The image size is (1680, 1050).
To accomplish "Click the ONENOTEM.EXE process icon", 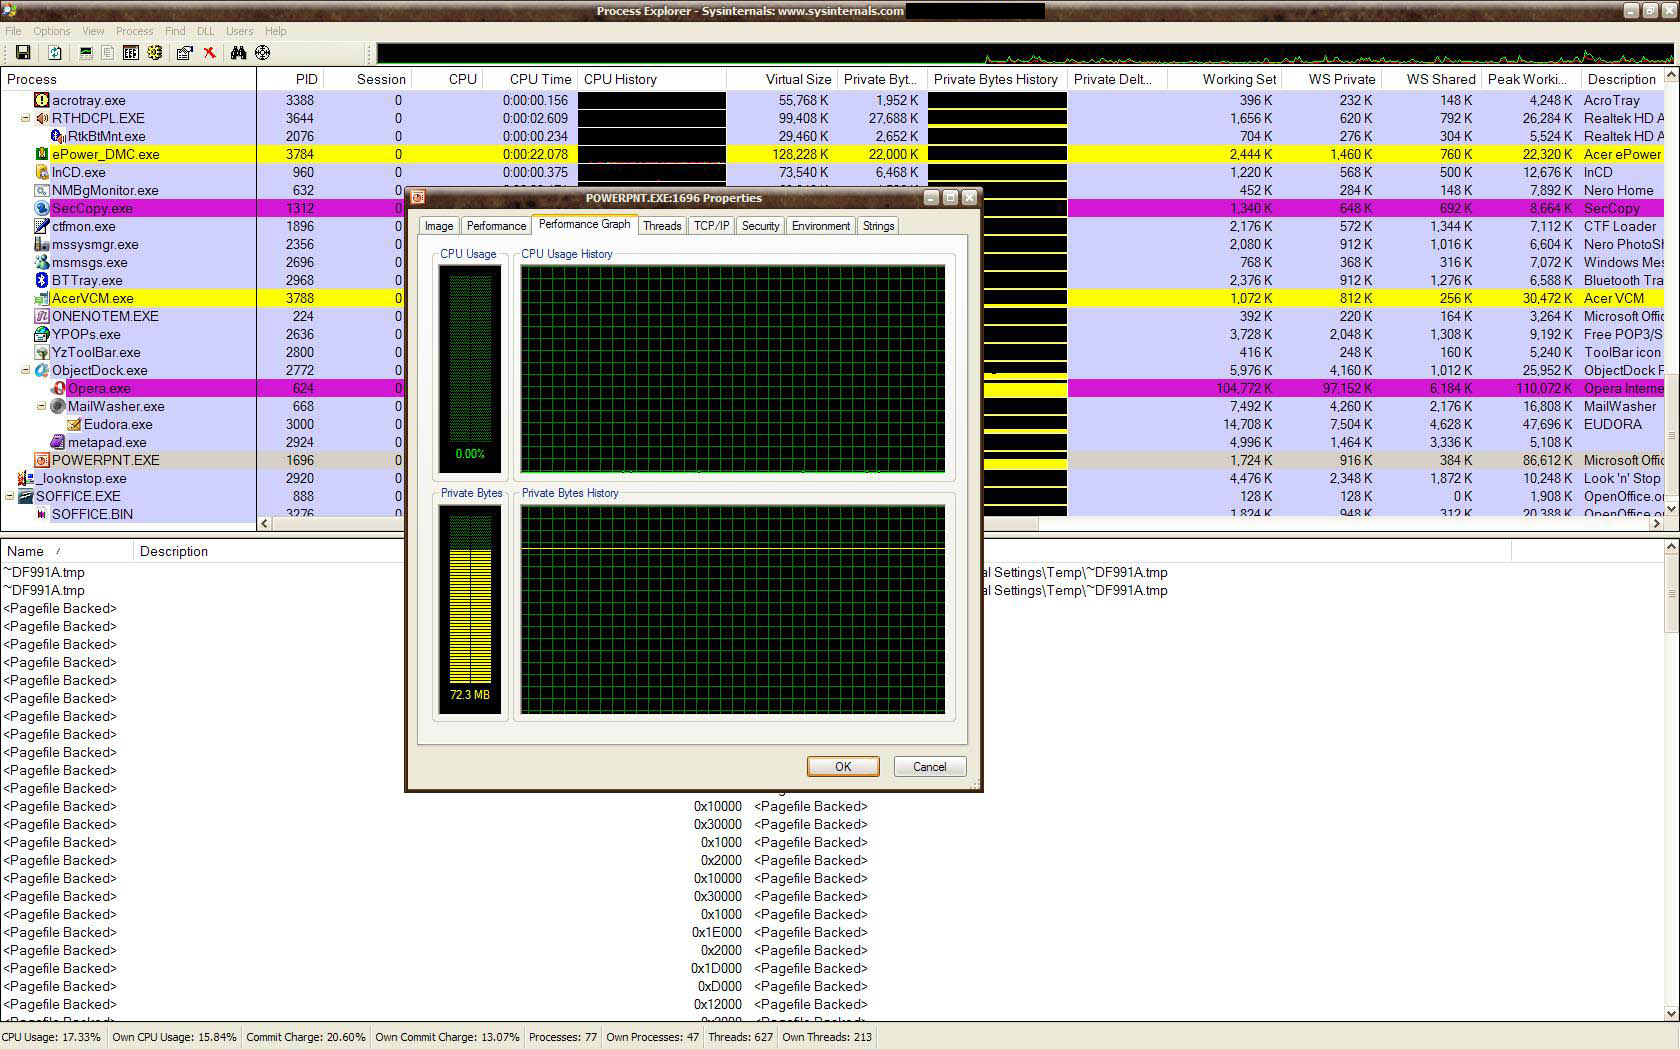I will pyautogui.click(x=42, y=316).
